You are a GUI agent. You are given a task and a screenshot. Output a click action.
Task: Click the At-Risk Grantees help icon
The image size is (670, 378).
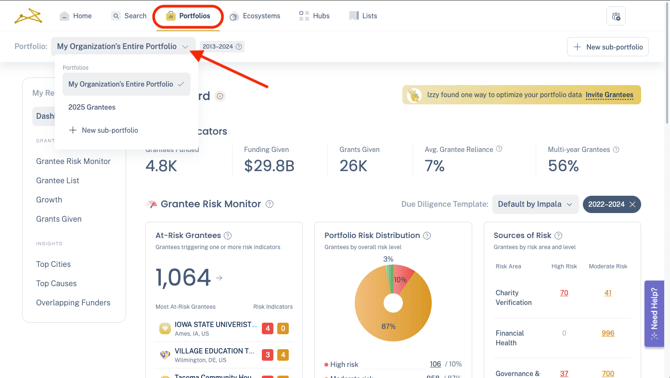[x=228, y=235]
